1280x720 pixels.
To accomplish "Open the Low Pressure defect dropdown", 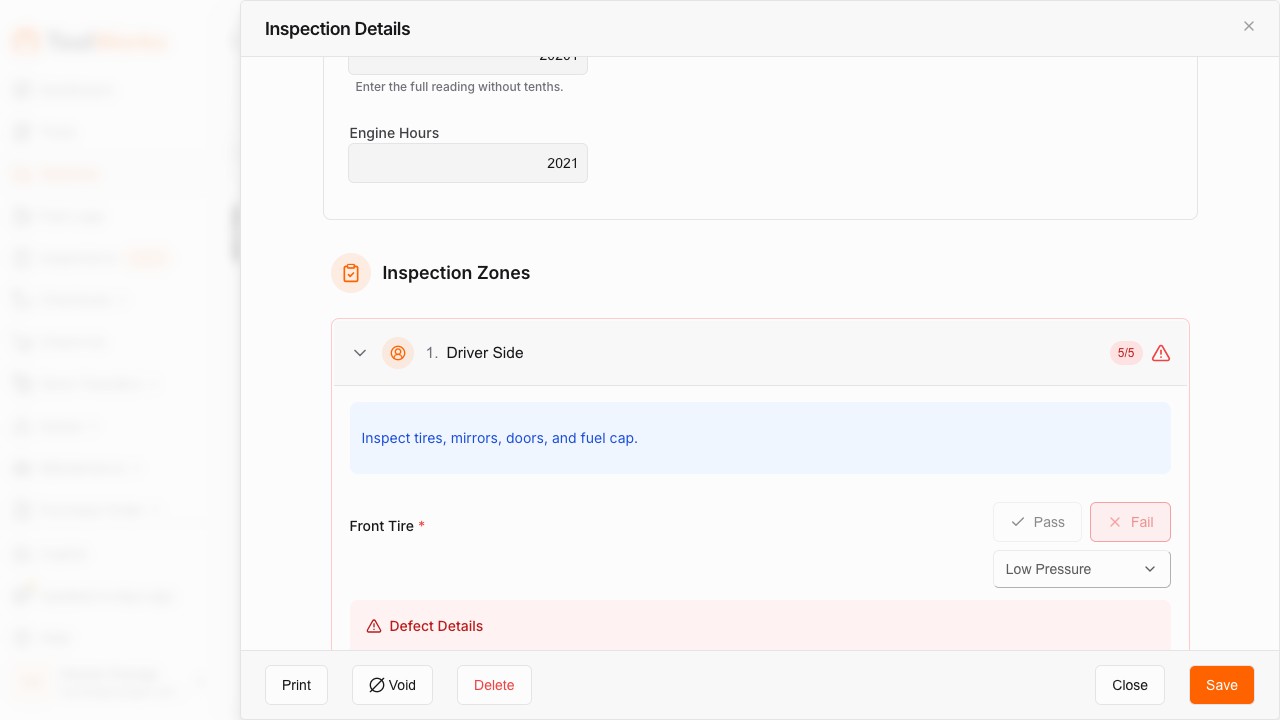I will point(1081,569).
